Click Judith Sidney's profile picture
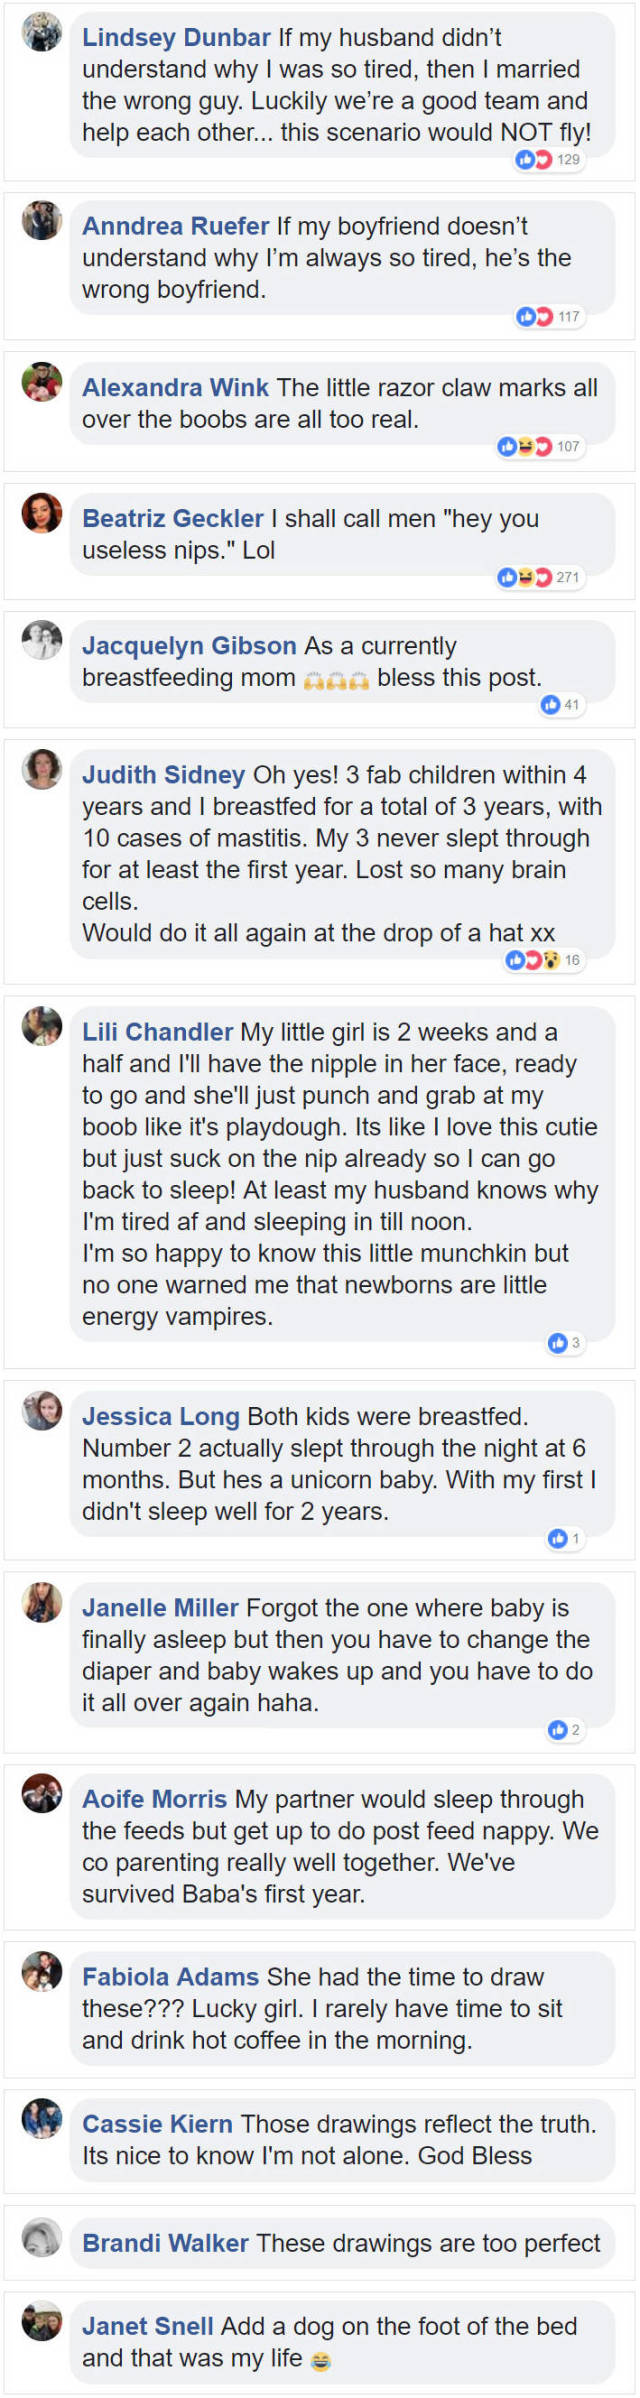 pos(42,769)
